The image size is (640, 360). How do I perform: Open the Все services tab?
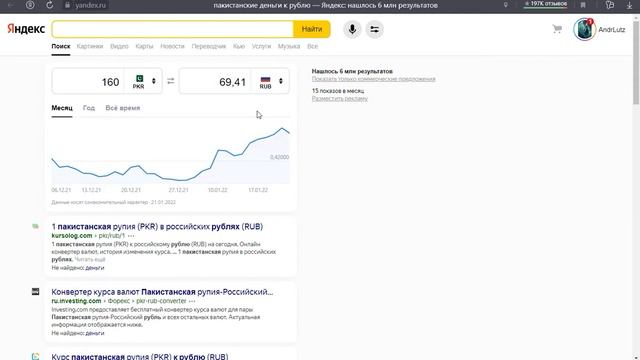[x=312, y=47]
